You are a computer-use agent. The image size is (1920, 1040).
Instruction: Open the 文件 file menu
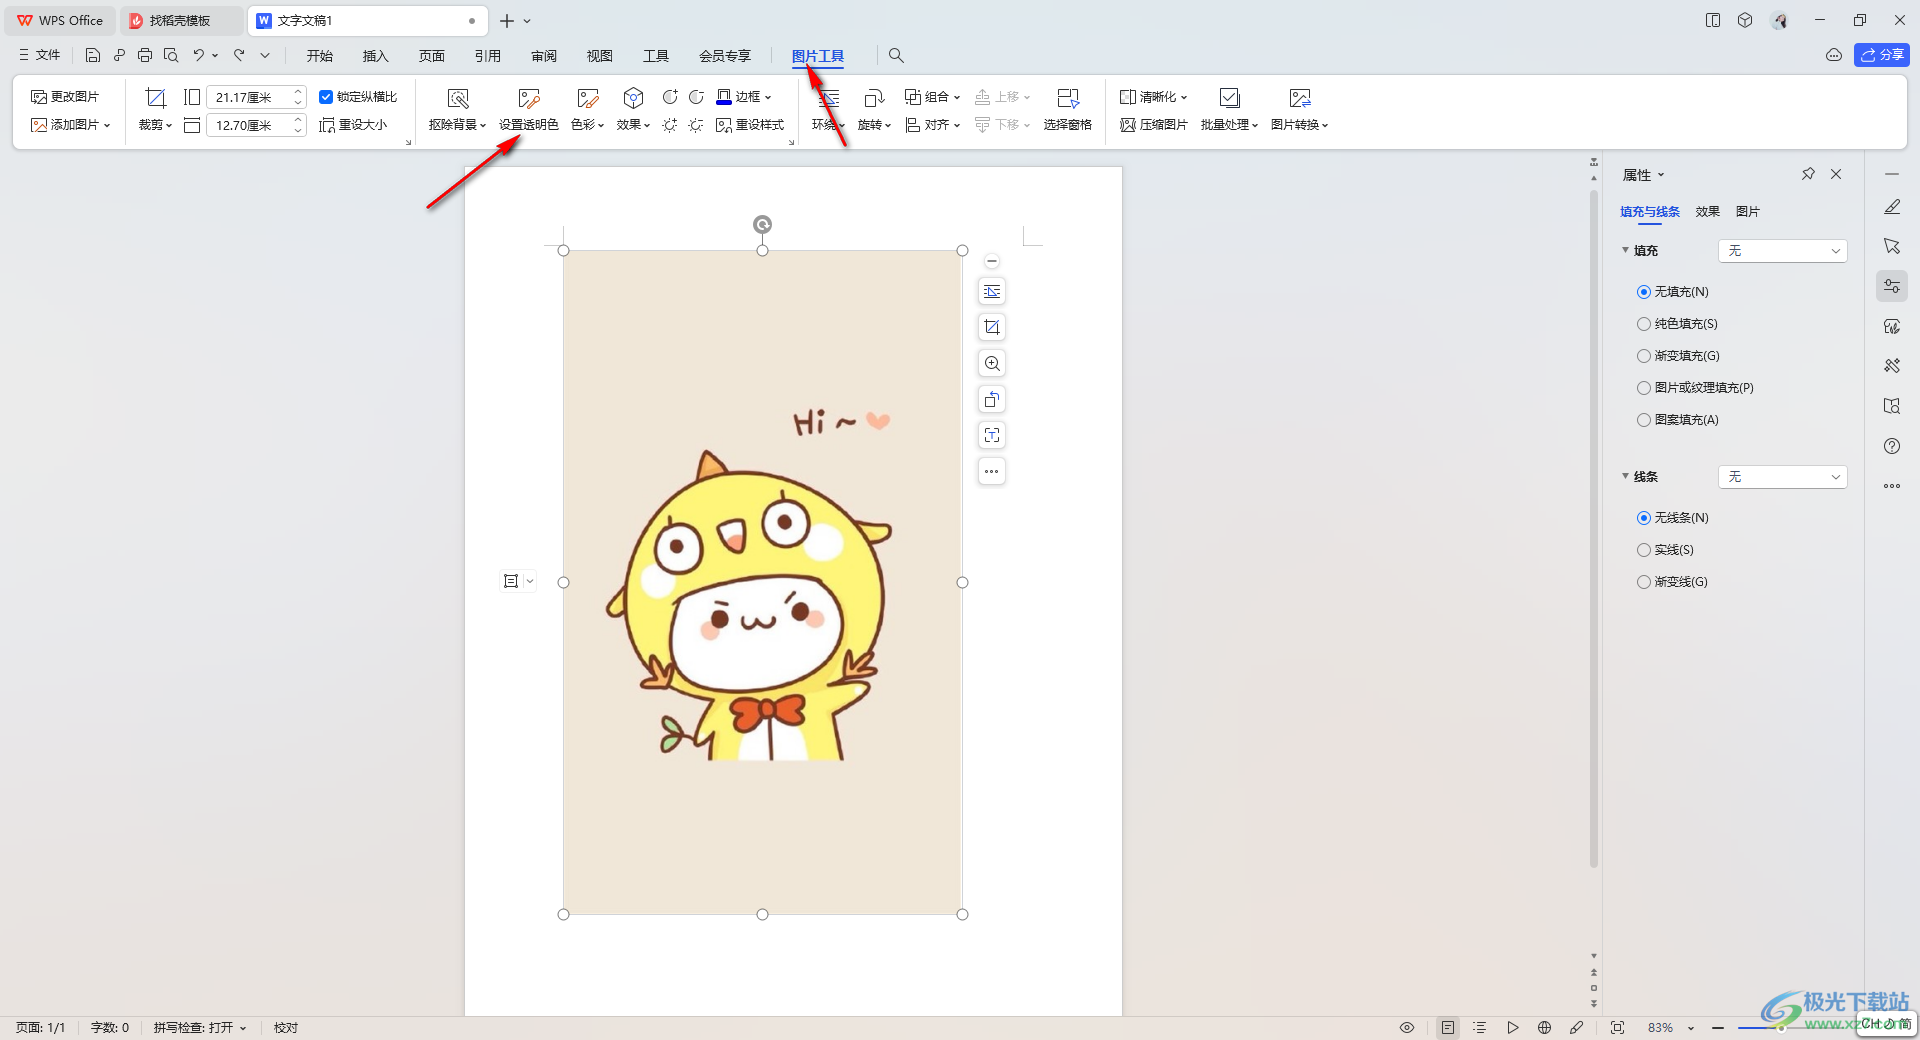[x=40, y=55]
